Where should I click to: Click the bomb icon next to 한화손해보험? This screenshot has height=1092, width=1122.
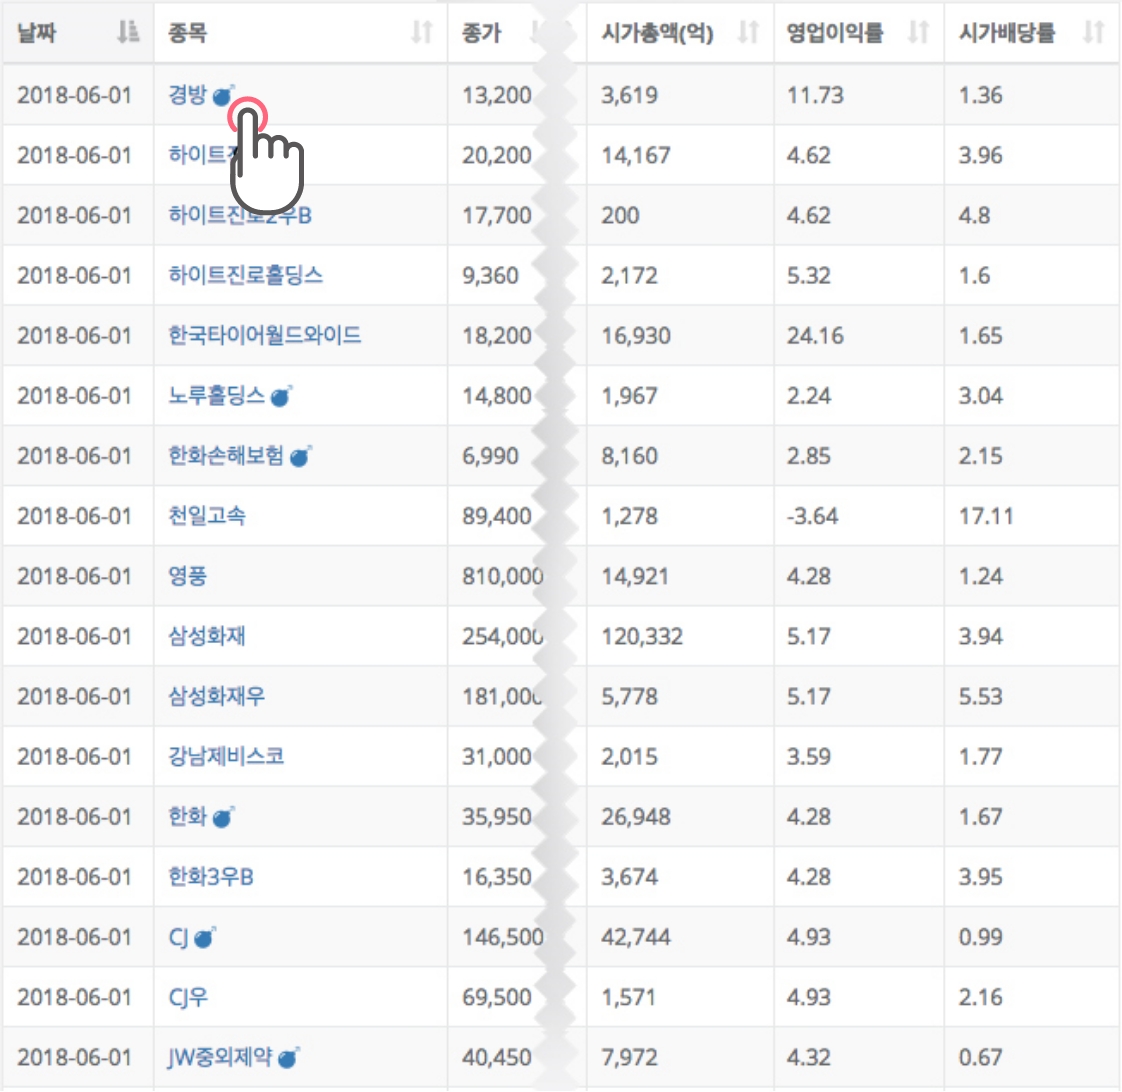[301, 456]
